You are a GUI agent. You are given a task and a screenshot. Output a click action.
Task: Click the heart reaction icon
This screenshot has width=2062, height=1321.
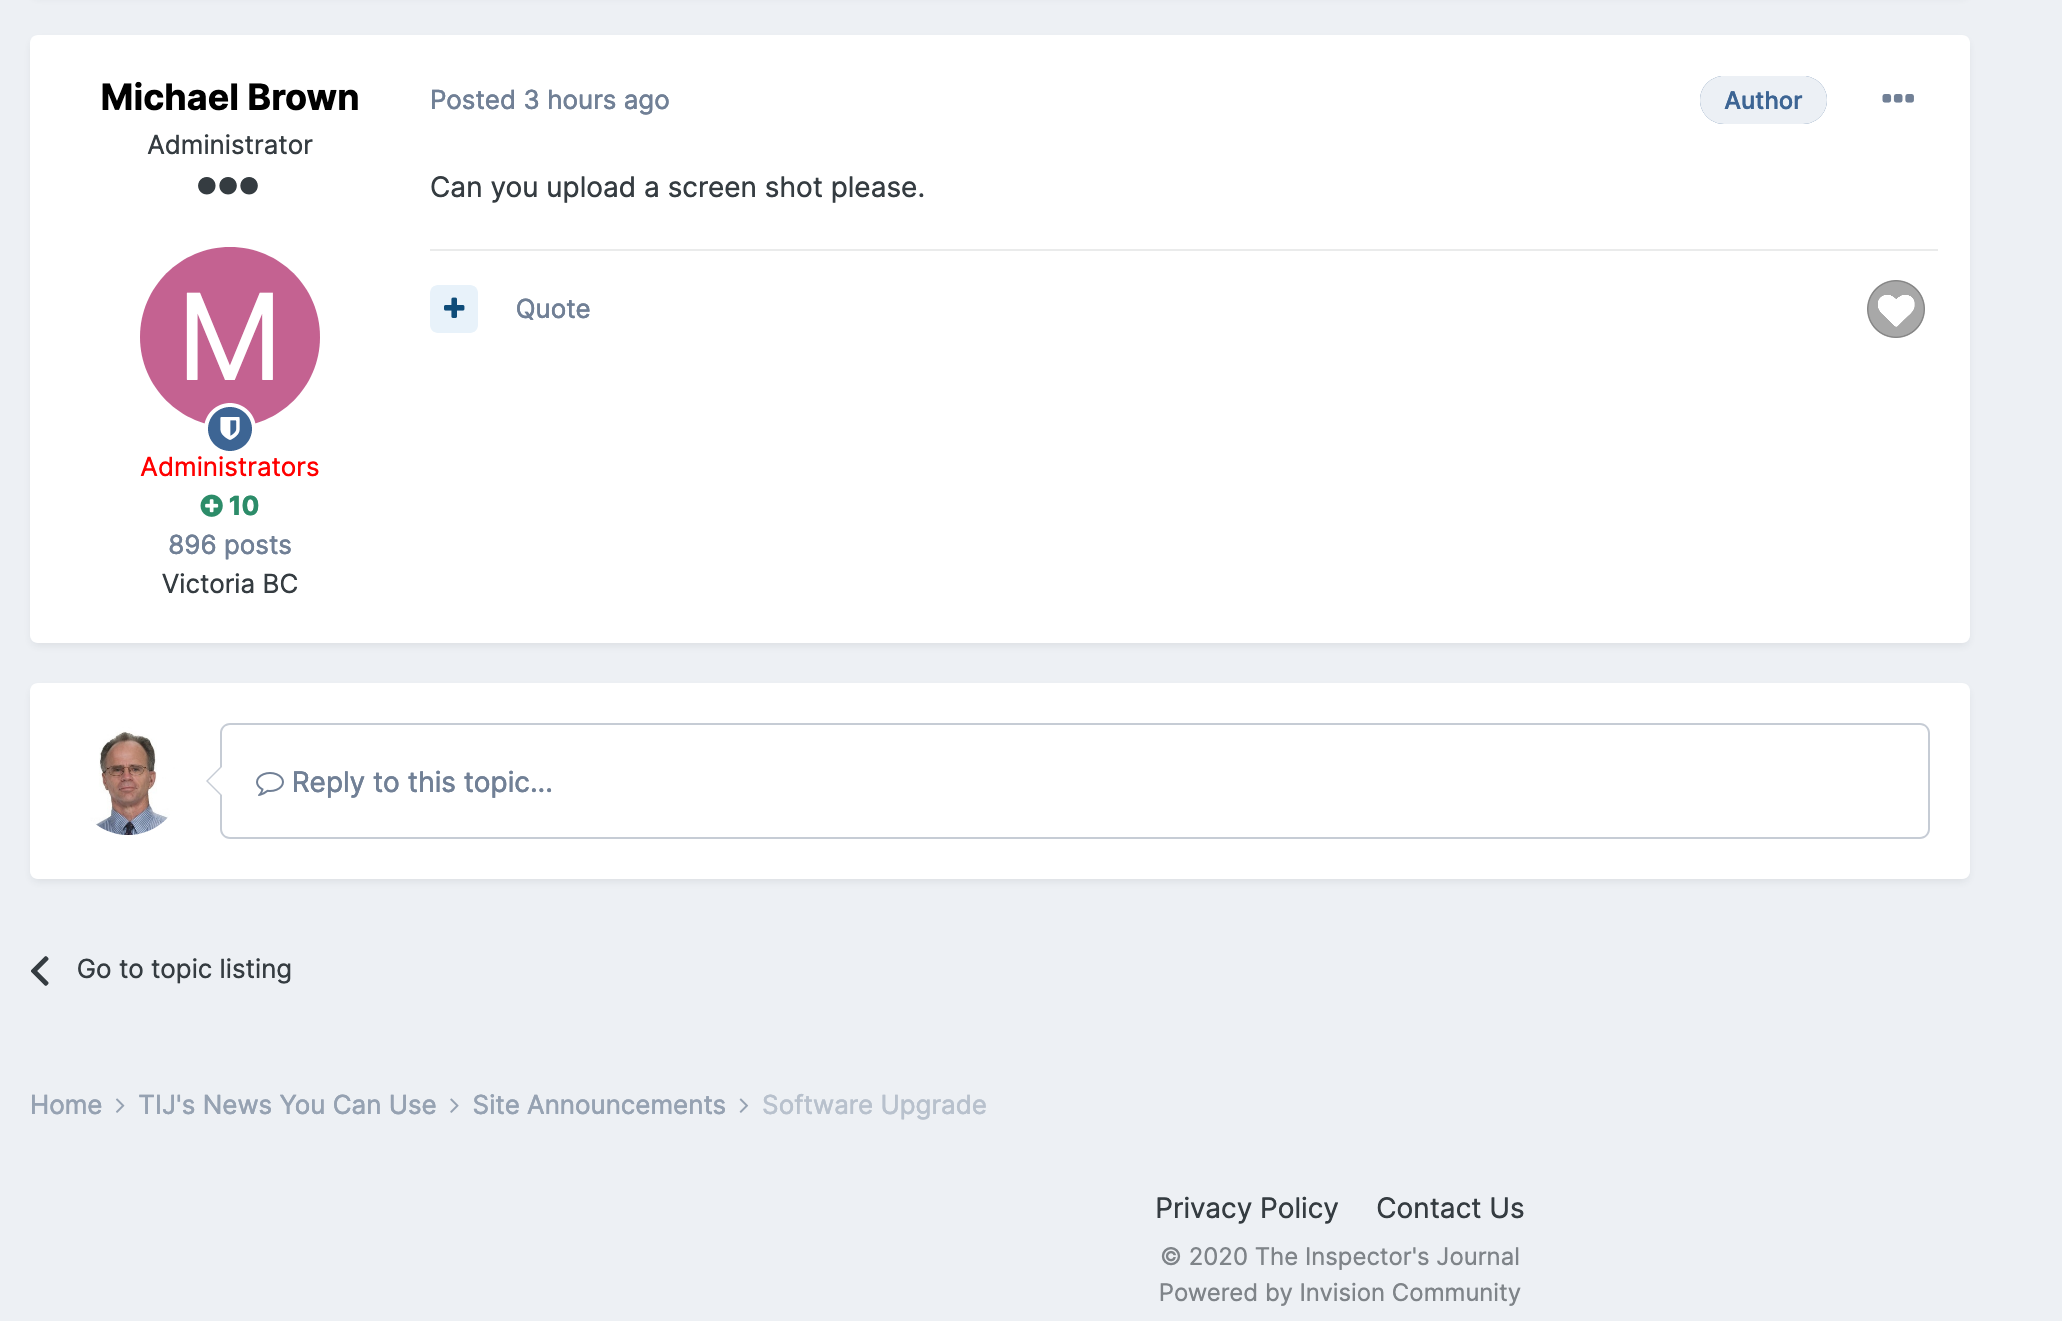point(1895,309)
